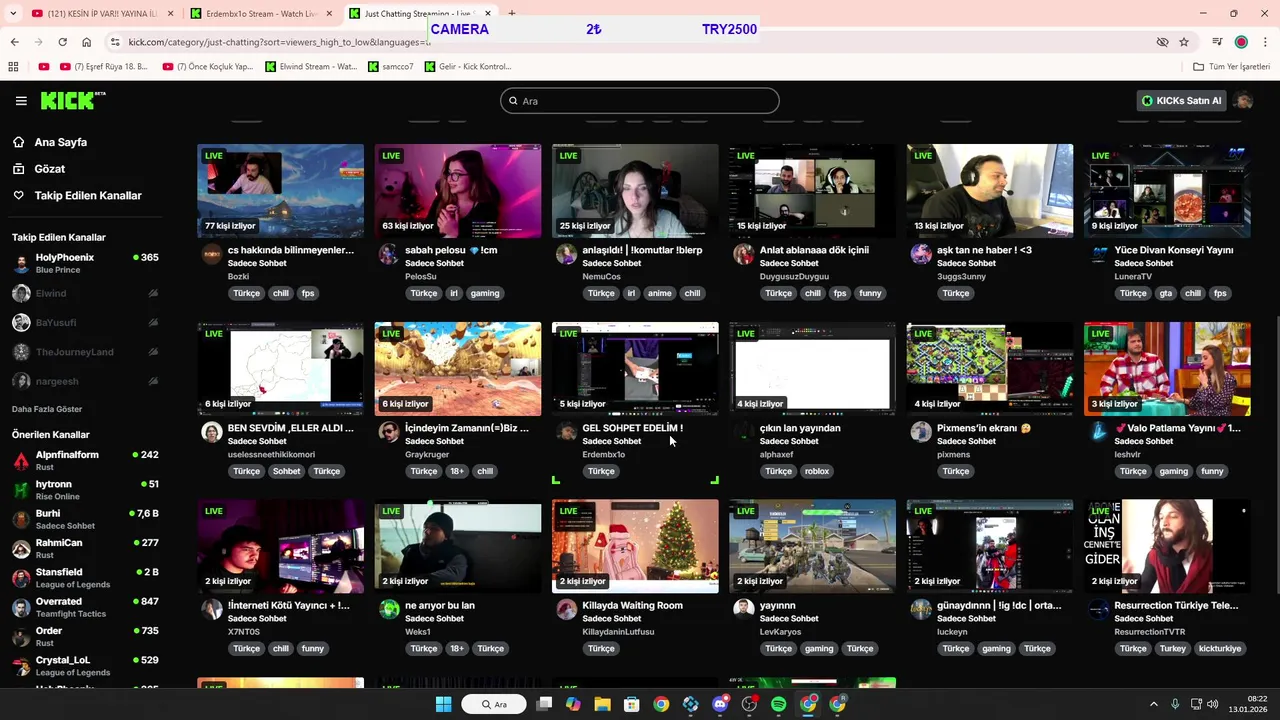Screen dimensions: 1280x720
Task: Click the crossed-eye icon in the address bar
Action: pos(1162,42)
